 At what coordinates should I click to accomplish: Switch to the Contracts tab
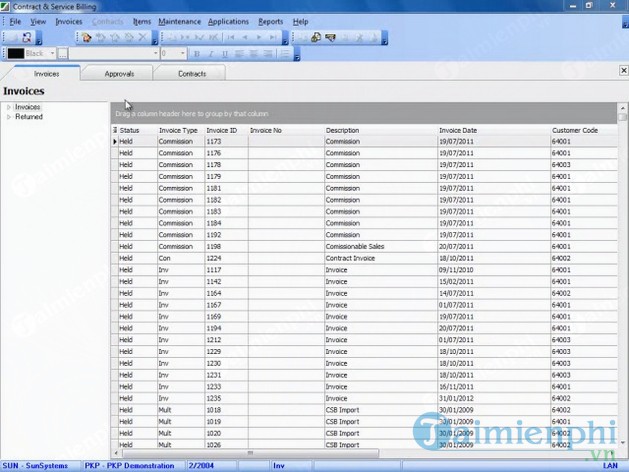192,74
